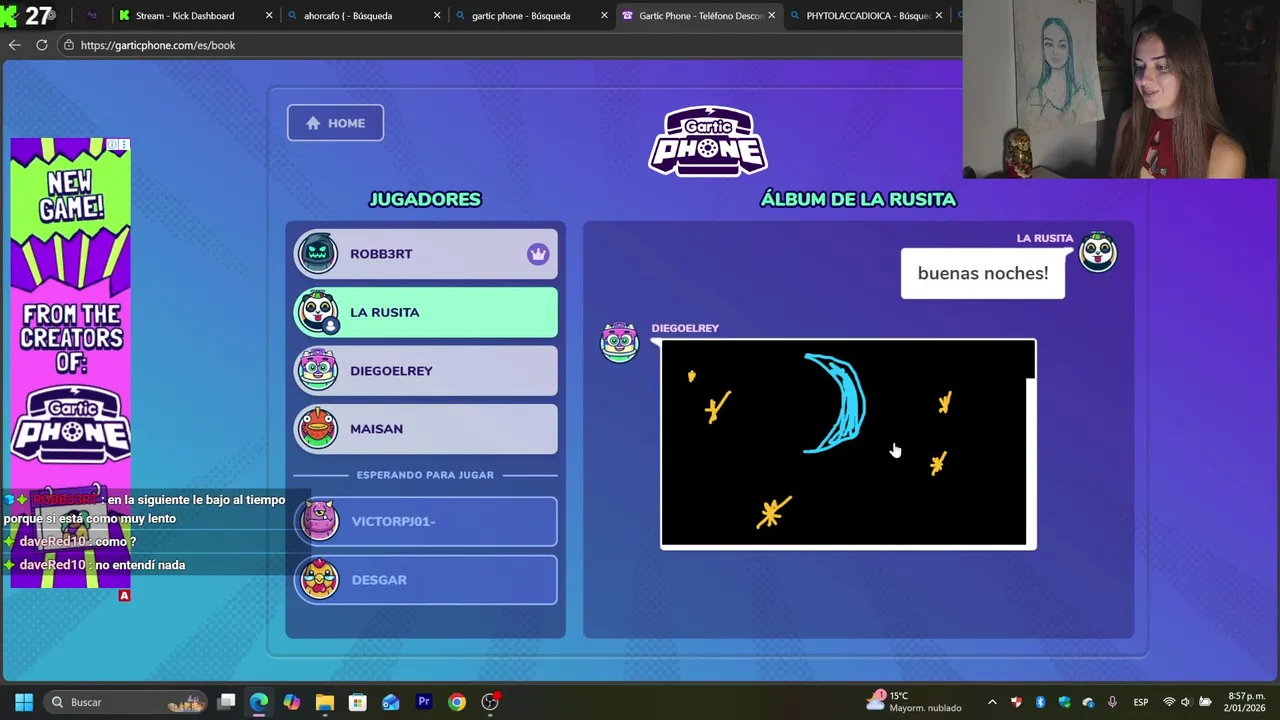Click the Gartic Phone logo
Viewport: 1280px width, 720px height.
click(708, 141)
